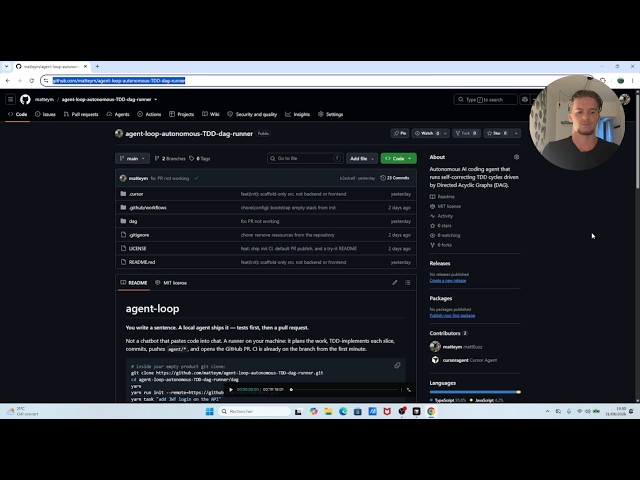The image size is (640, 480).
Task: Click the Go to file search field
Action: (305, 158)
